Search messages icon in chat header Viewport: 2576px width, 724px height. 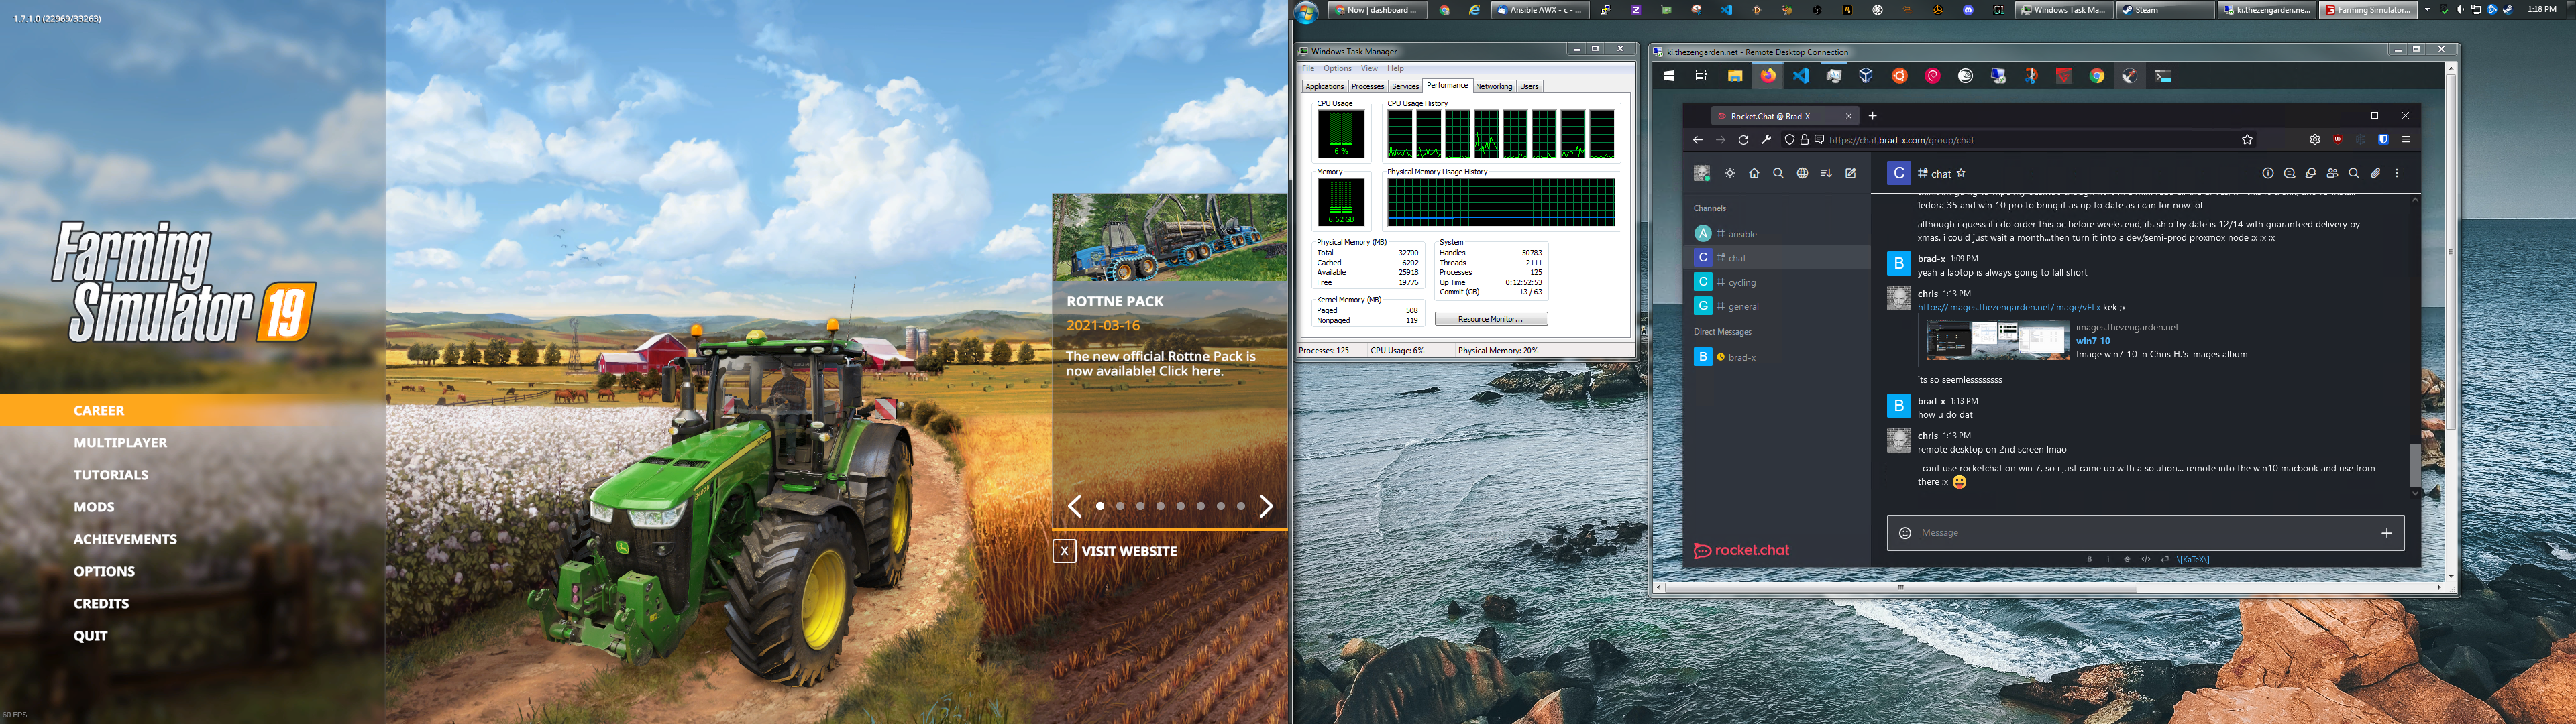tap(2354, 173)
